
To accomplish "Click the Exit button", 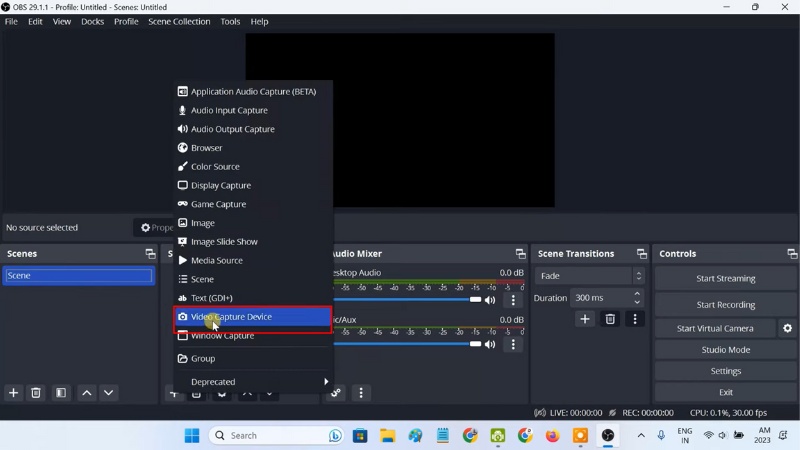I will [x=726, y=393].
